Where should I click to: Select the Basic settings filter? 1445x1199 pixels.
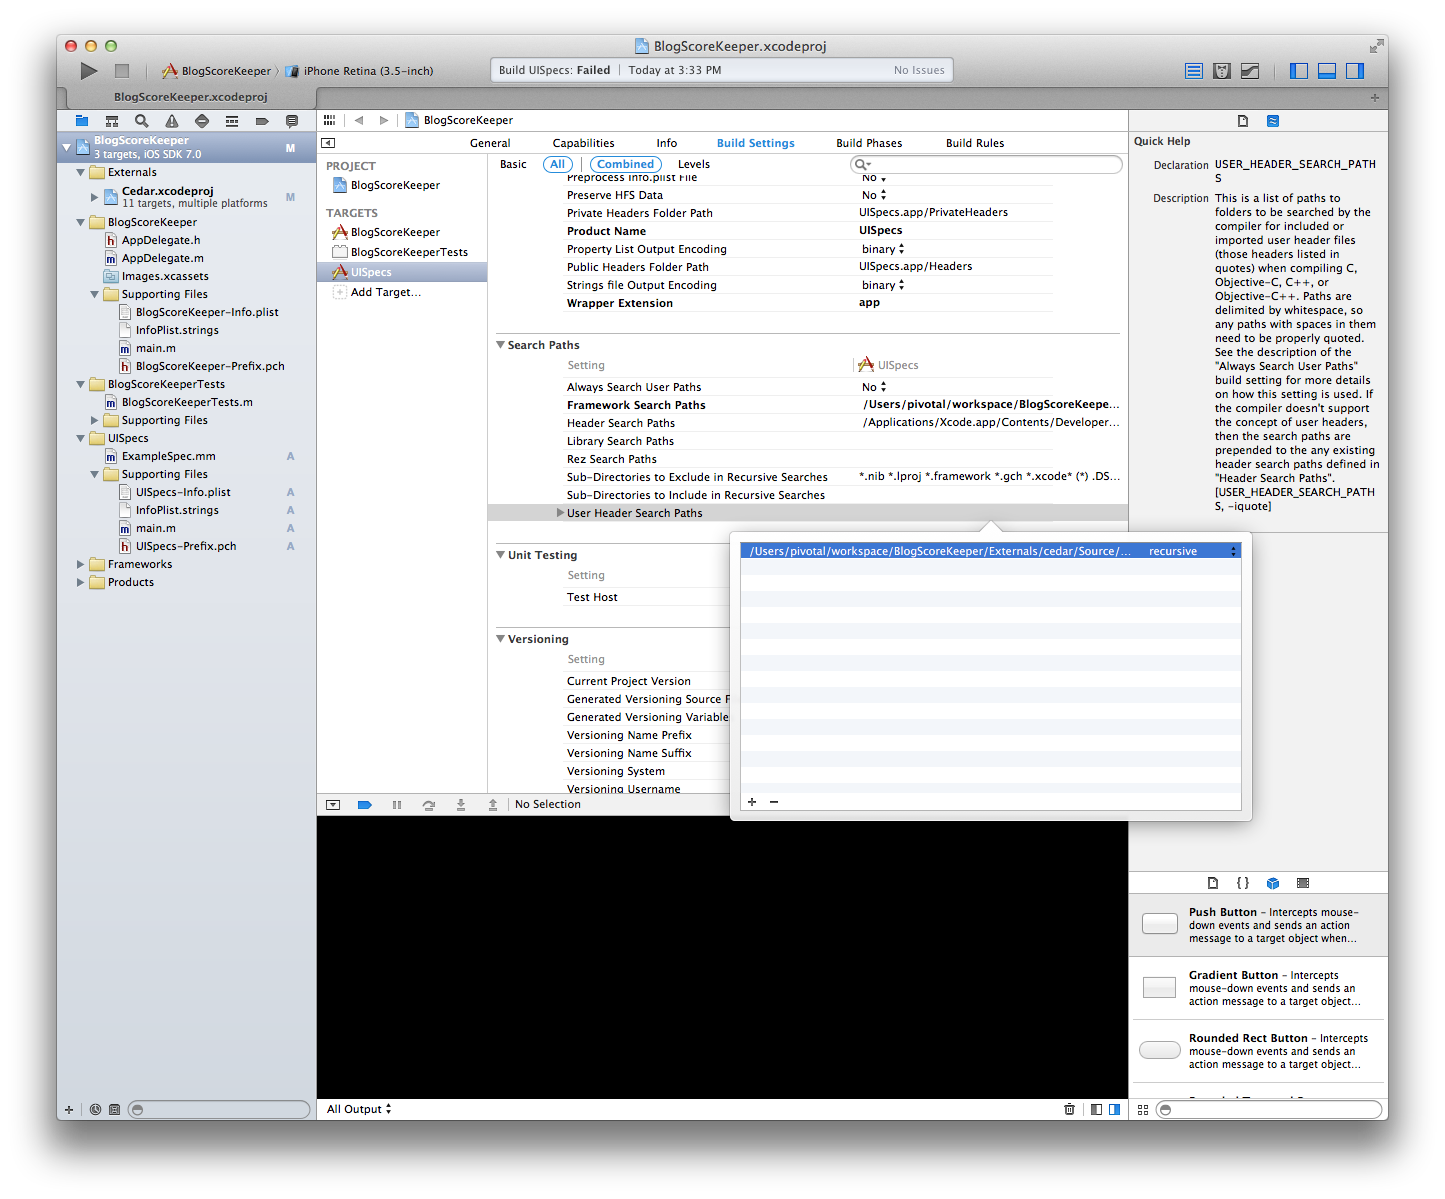(513, 164)
